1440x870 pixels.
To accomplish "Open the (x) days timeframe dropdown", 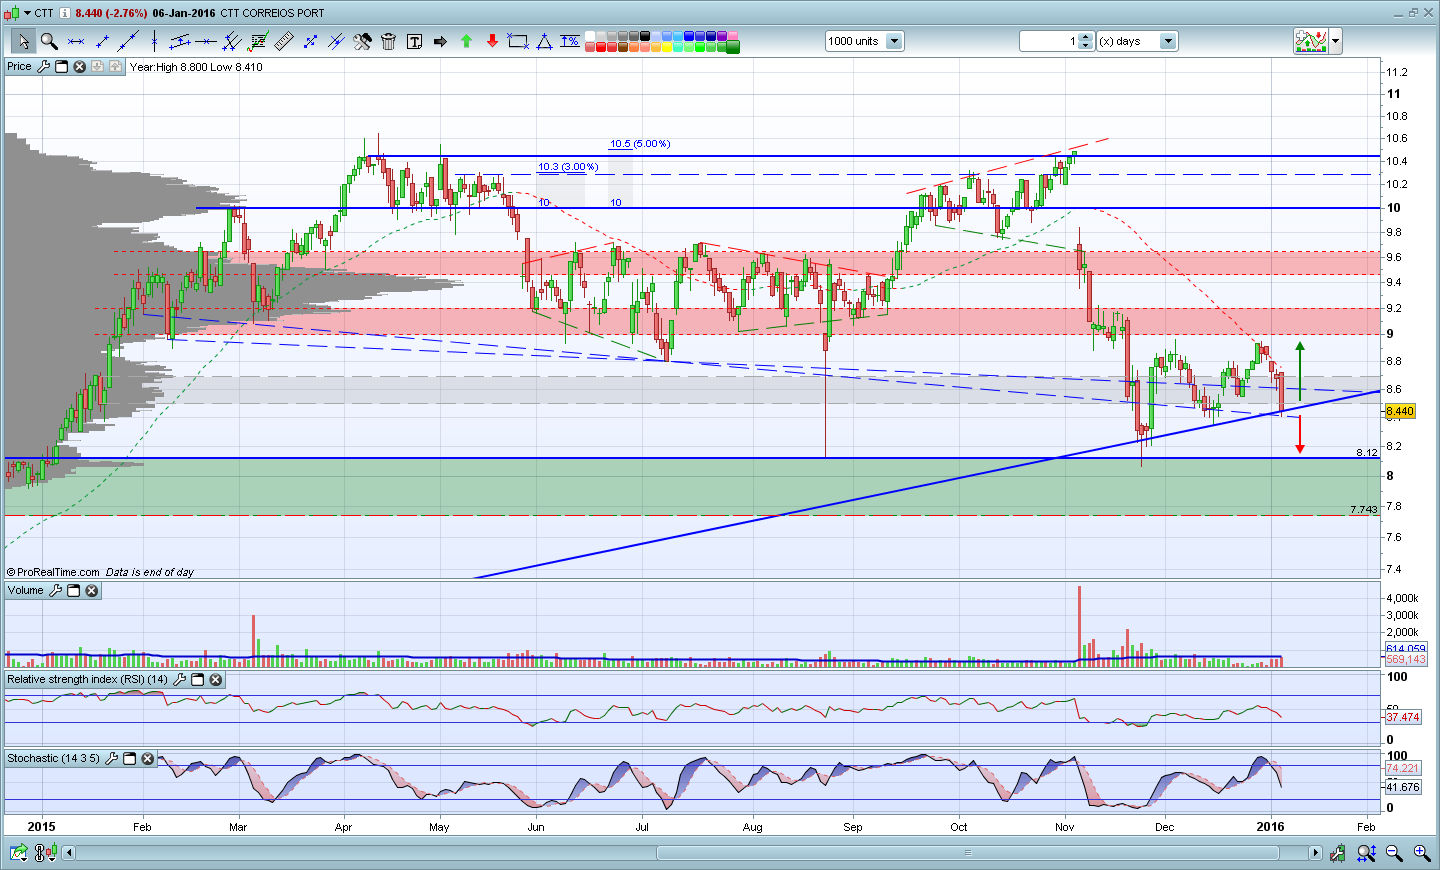I will (x=1167, y=41).
